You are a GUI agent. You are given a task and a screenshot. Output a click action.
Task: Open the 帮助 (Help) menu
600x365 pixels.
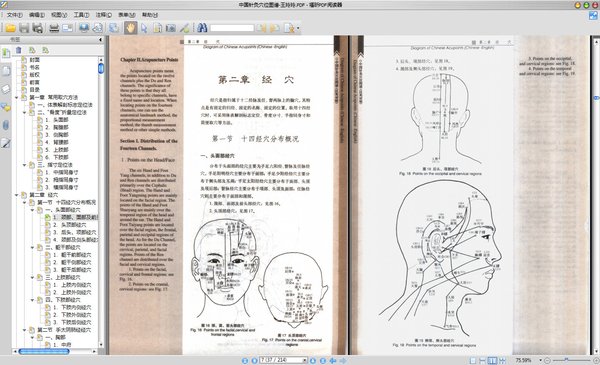150,15
